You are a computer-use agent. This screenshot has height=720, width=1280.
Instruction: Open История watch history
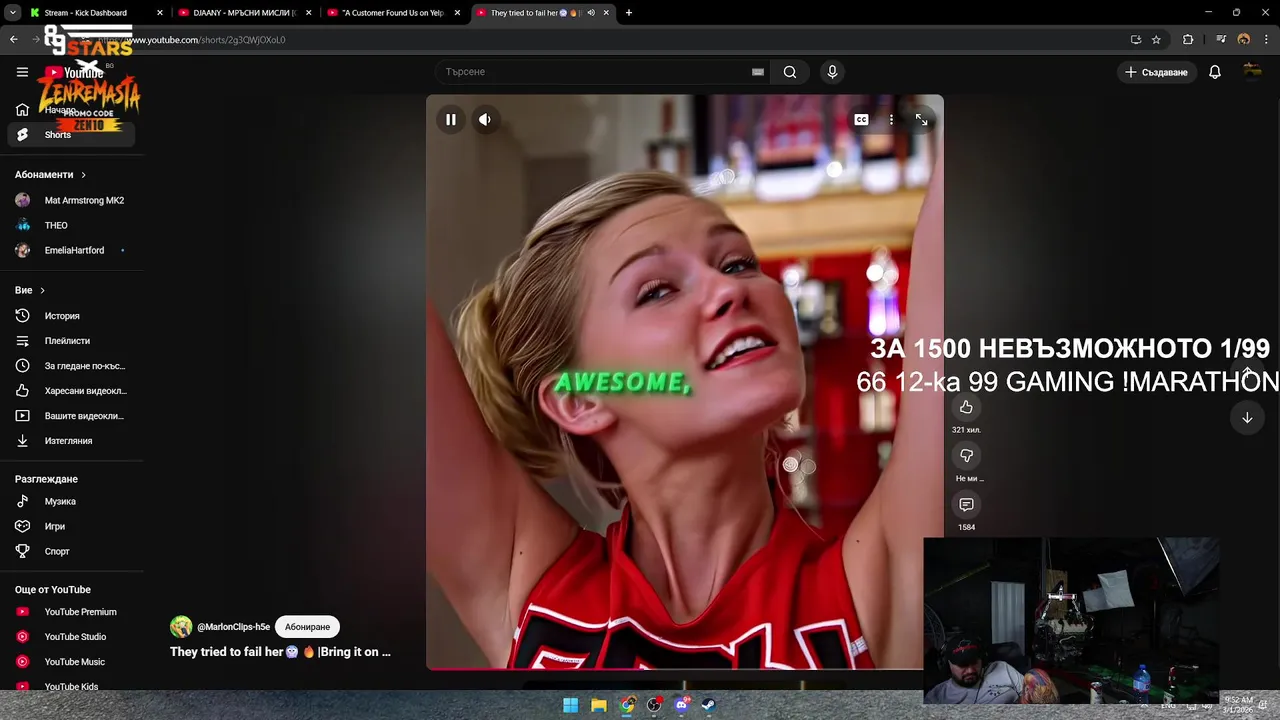tap(71, 316)
